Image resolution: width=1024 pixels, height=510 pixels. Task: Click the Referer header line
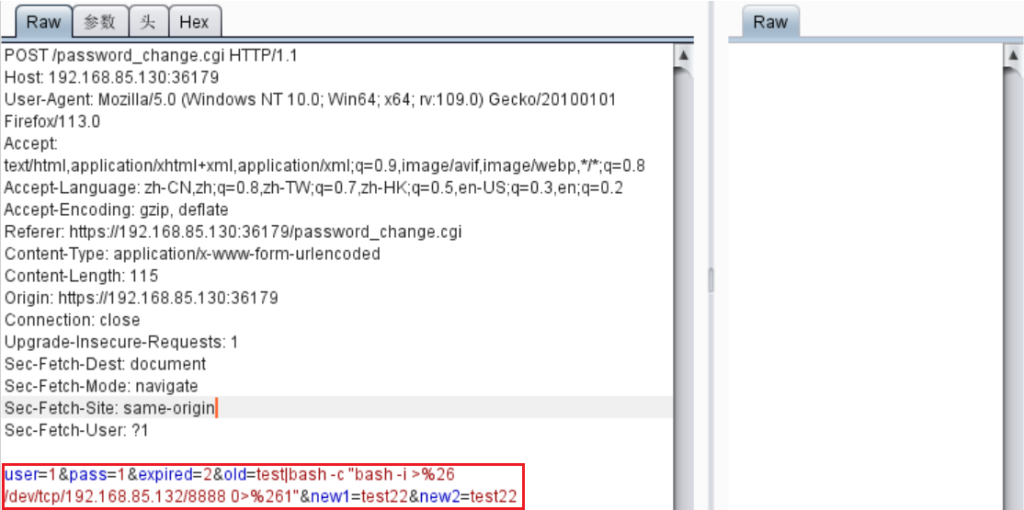[x=233, y=232]
